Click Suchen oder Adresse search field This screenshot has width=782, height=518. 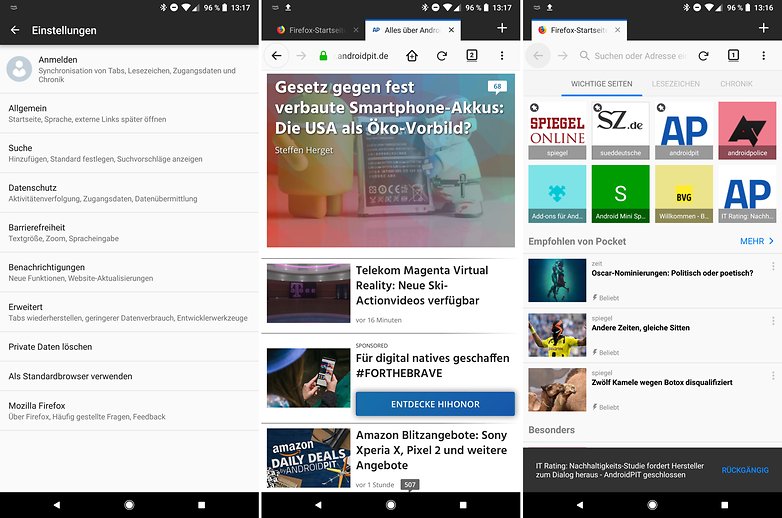(633, 56)
